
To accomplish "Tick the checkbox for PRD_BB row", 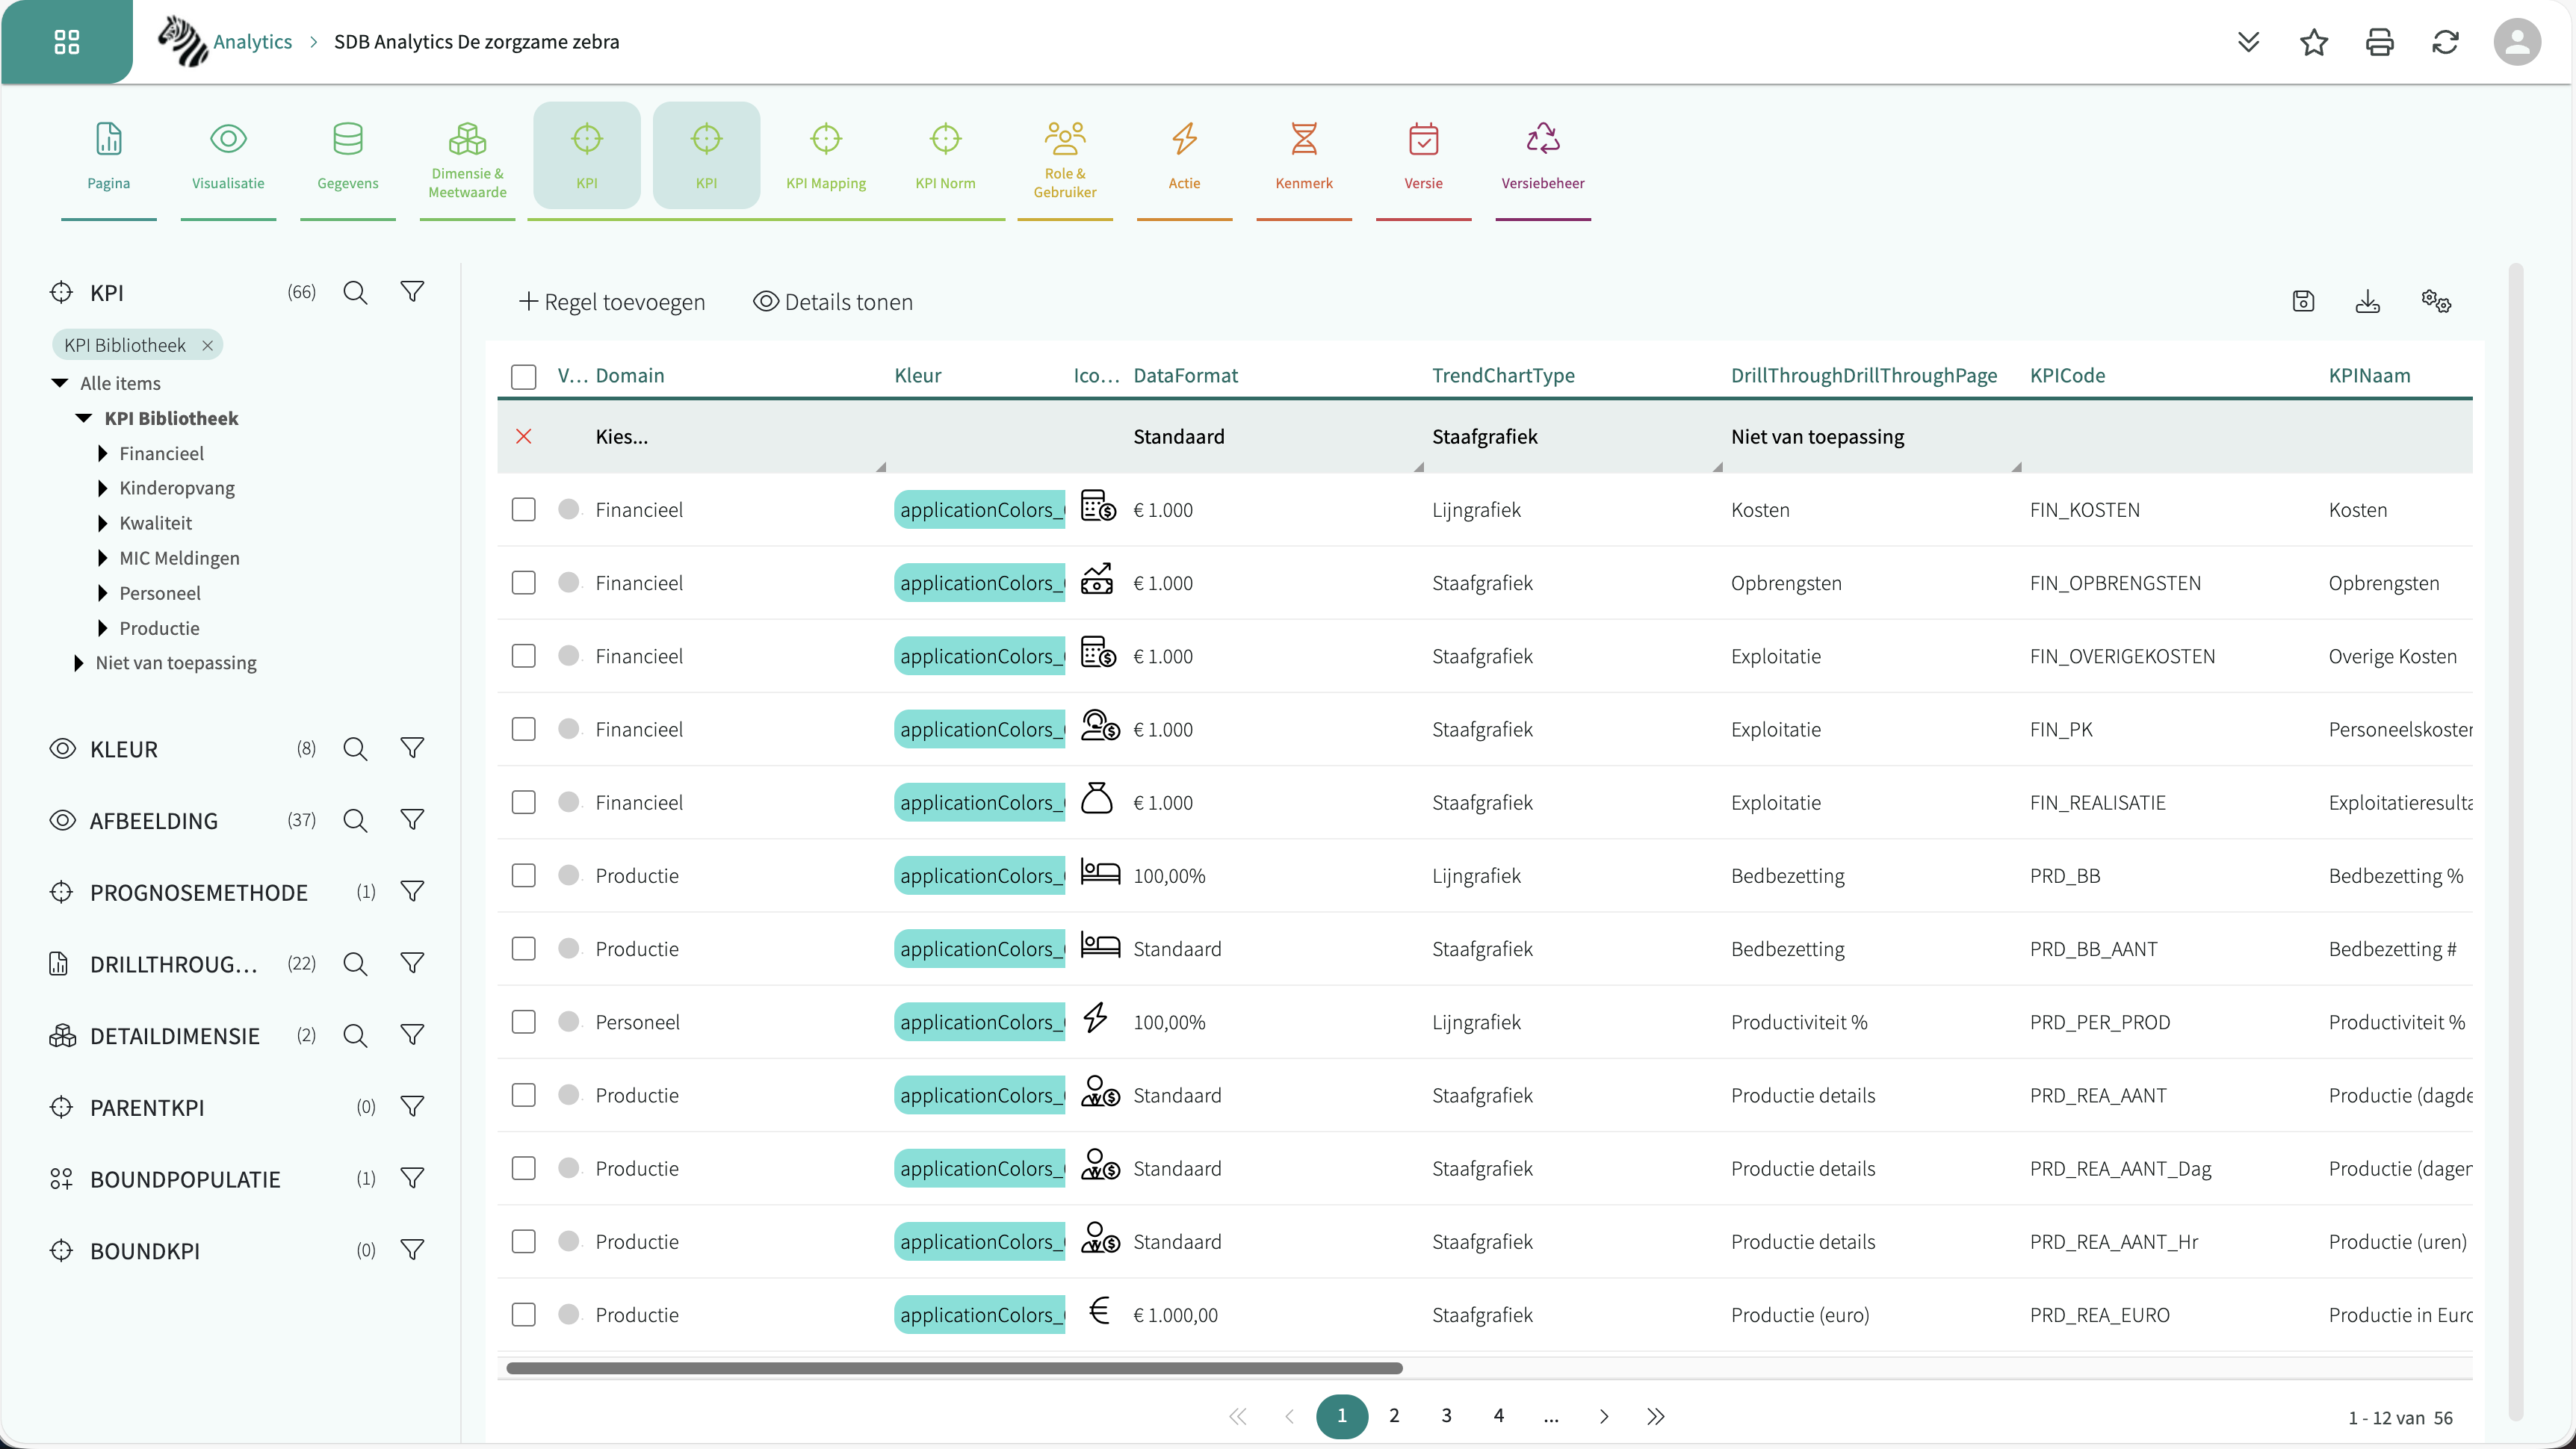I will point(523,876).
